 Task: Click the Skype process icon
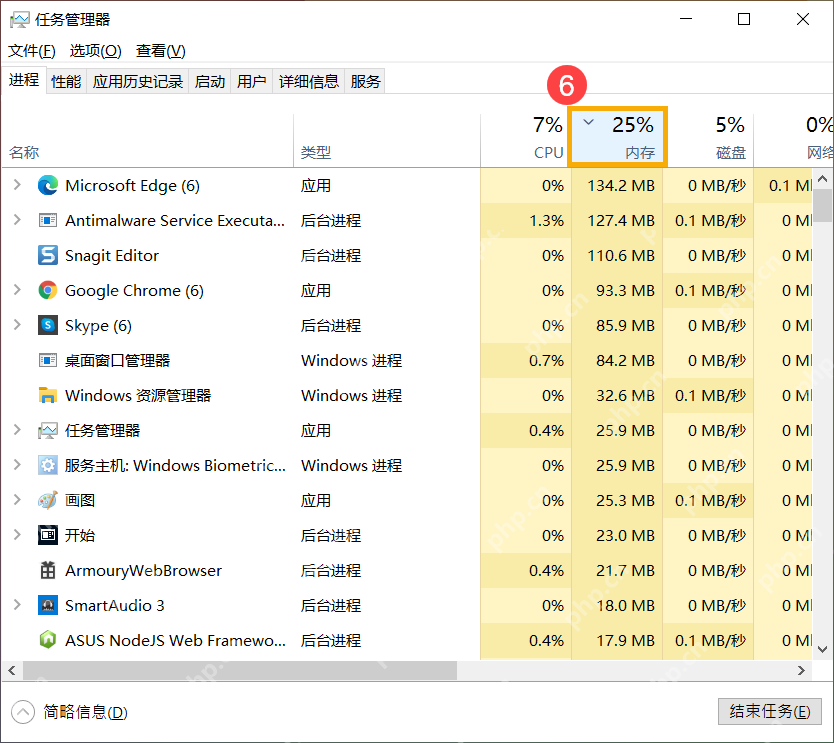click(x=48, y=325)
